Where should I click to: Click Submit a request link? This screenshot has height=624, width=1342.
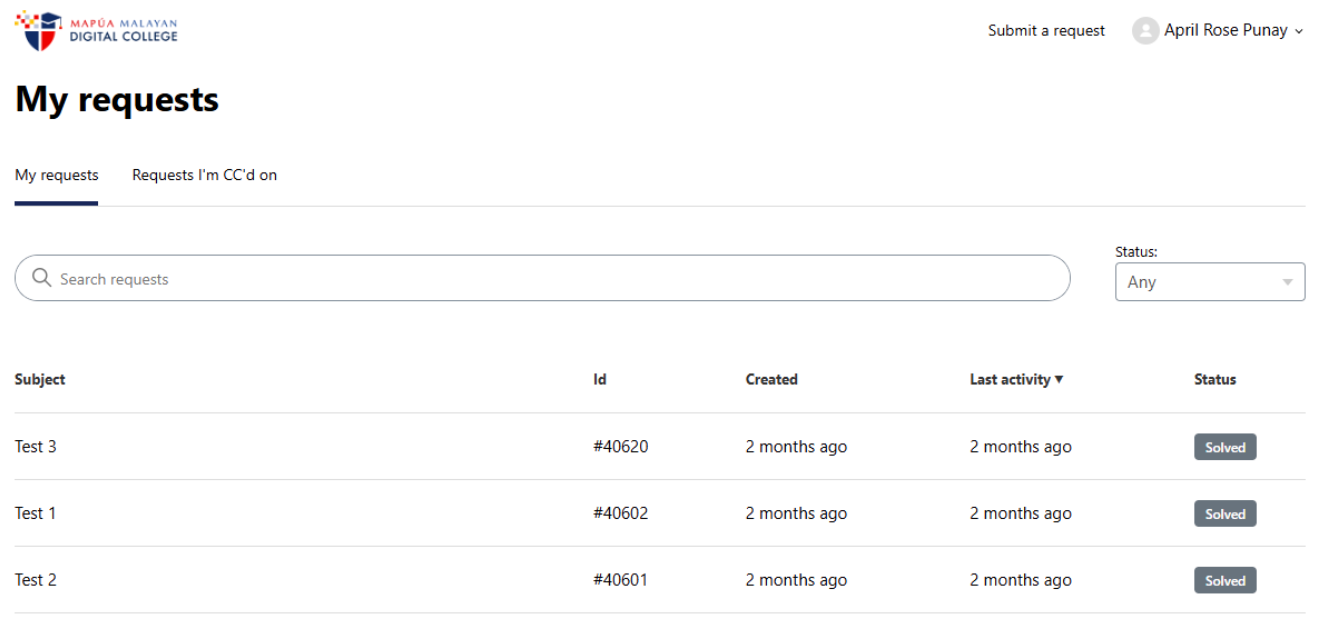pyautogui.click(x=1046, y=31)
